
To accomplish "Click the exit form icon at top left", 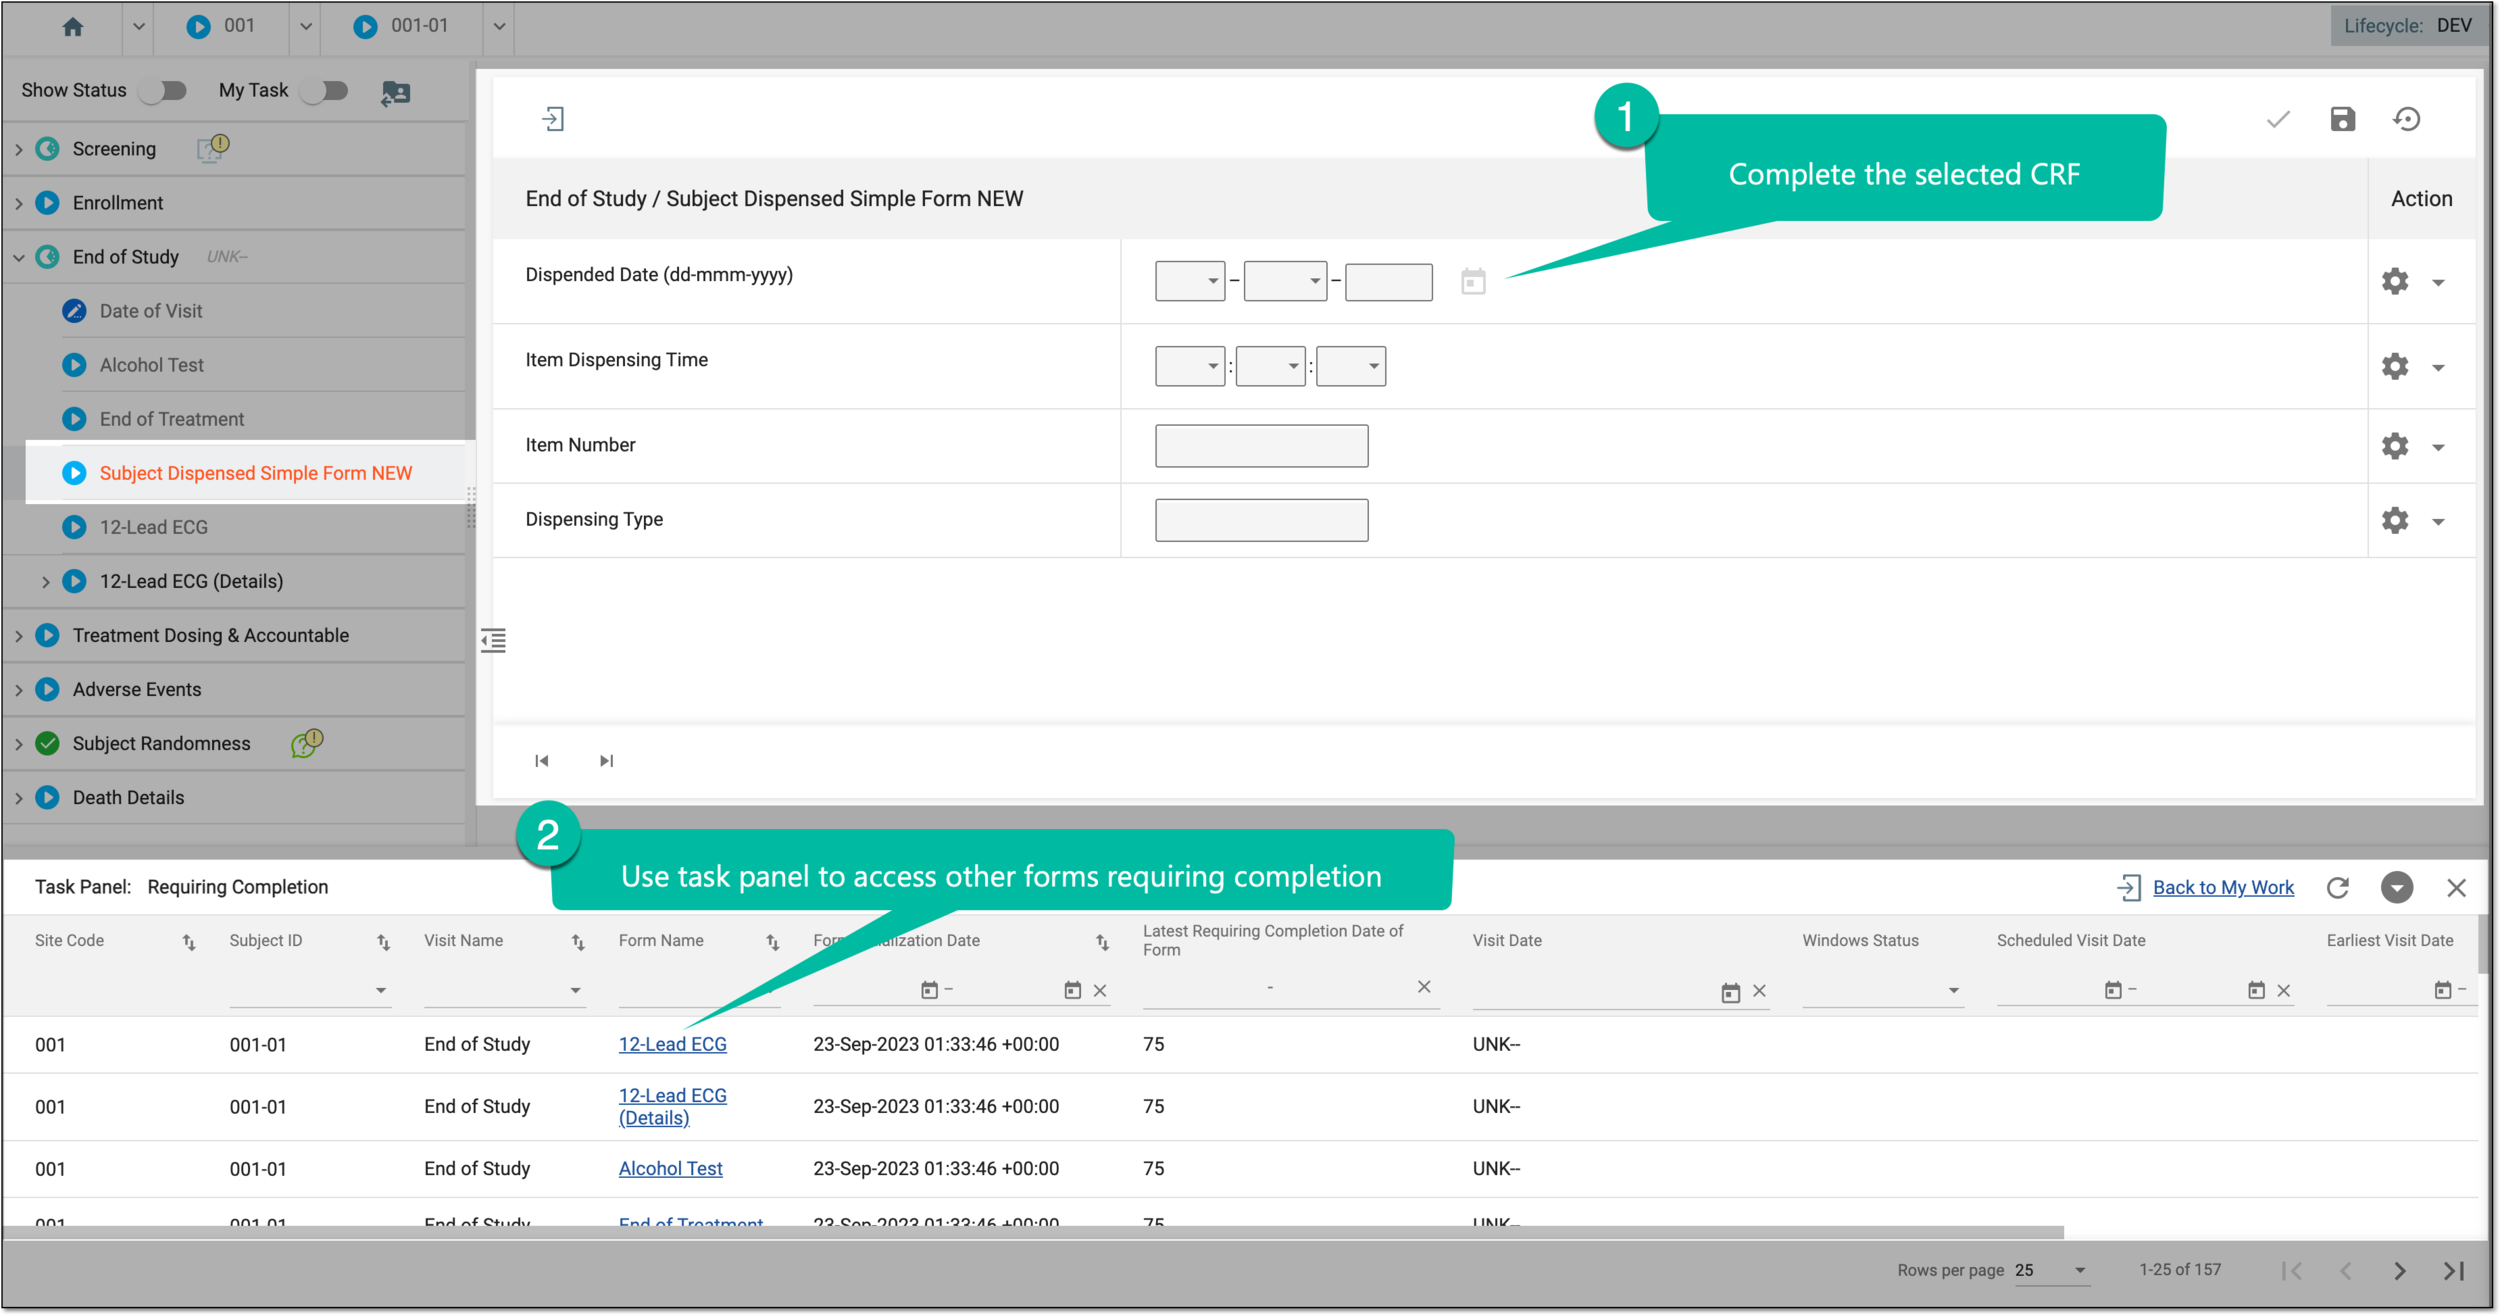I will [553, 119].
